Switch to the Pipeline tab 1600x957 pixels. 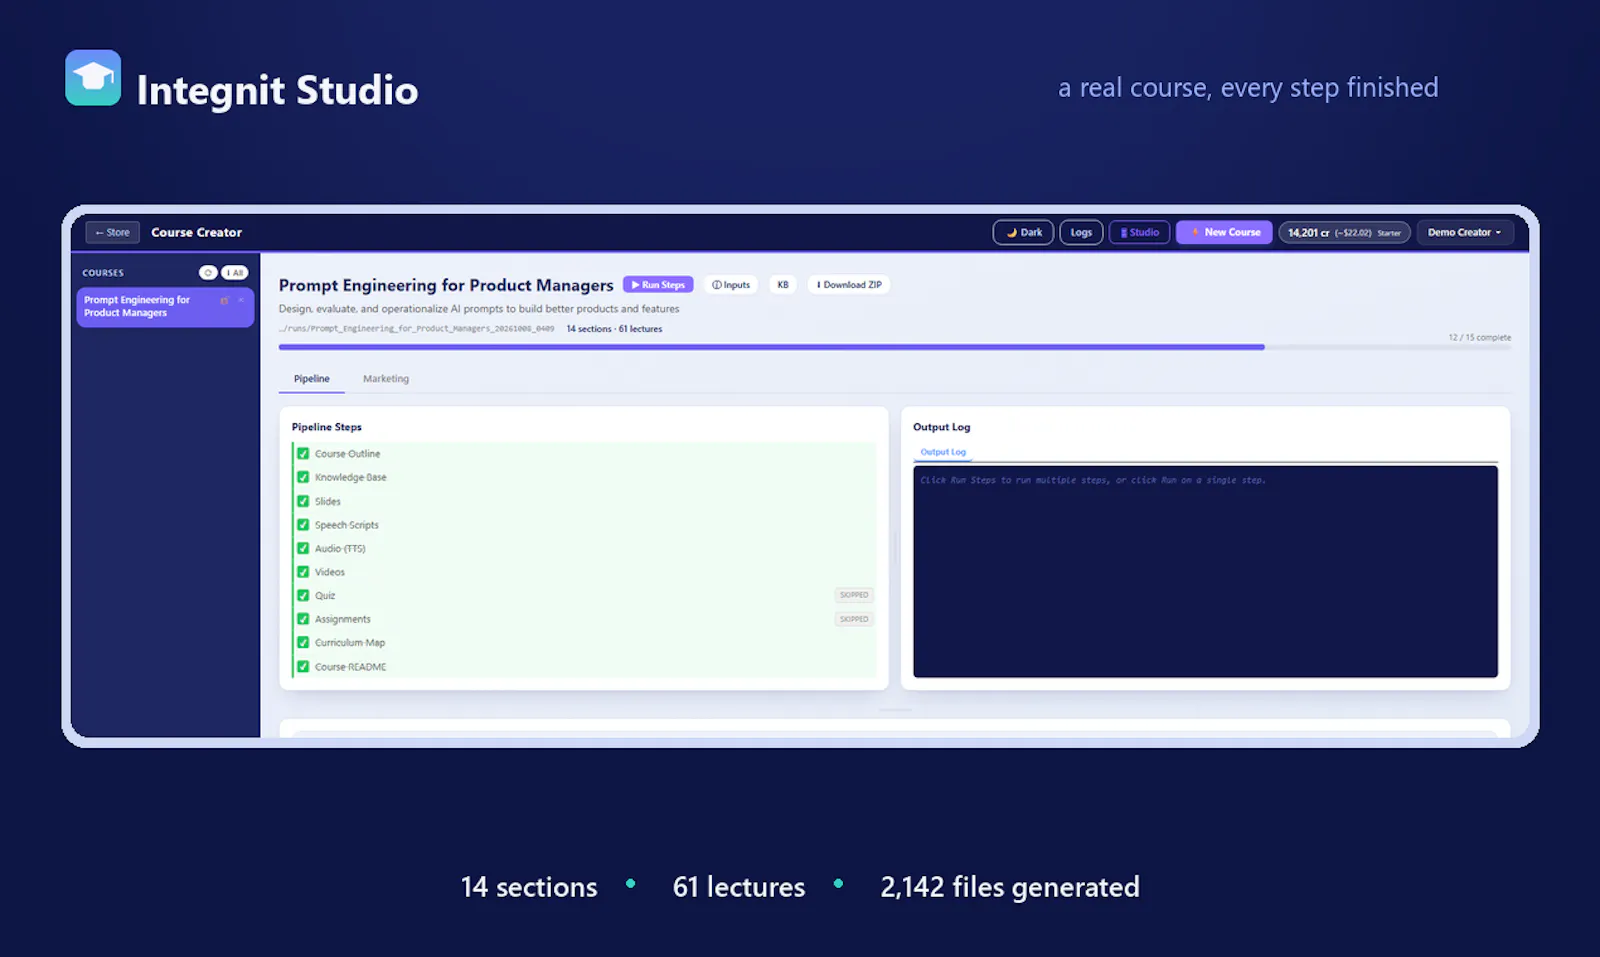(311, 379)
